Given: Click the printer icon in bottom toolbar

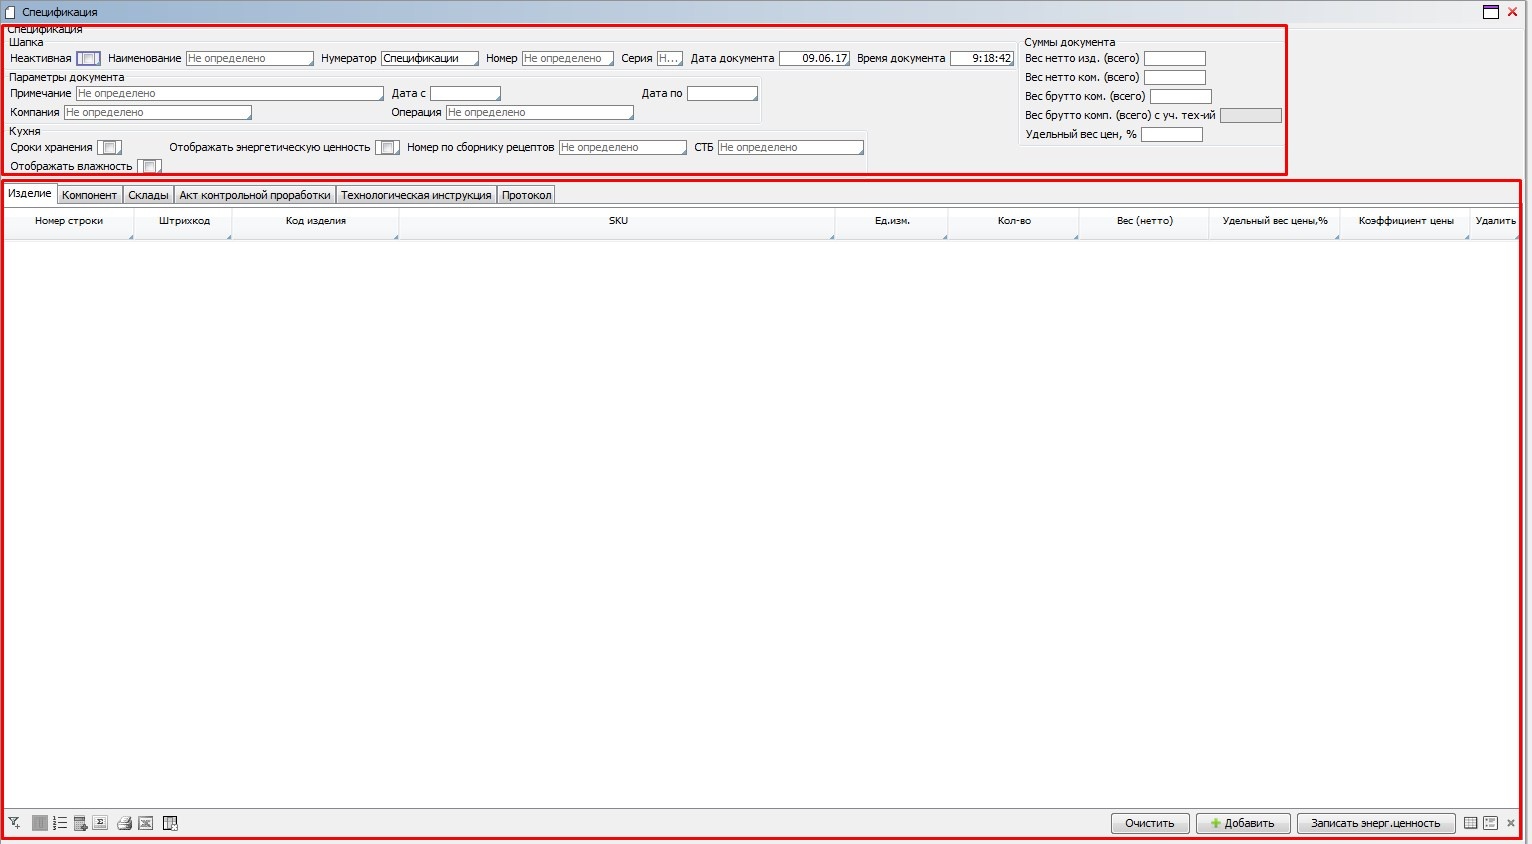Looking at the screenshot, I should (x=125, y=823).
